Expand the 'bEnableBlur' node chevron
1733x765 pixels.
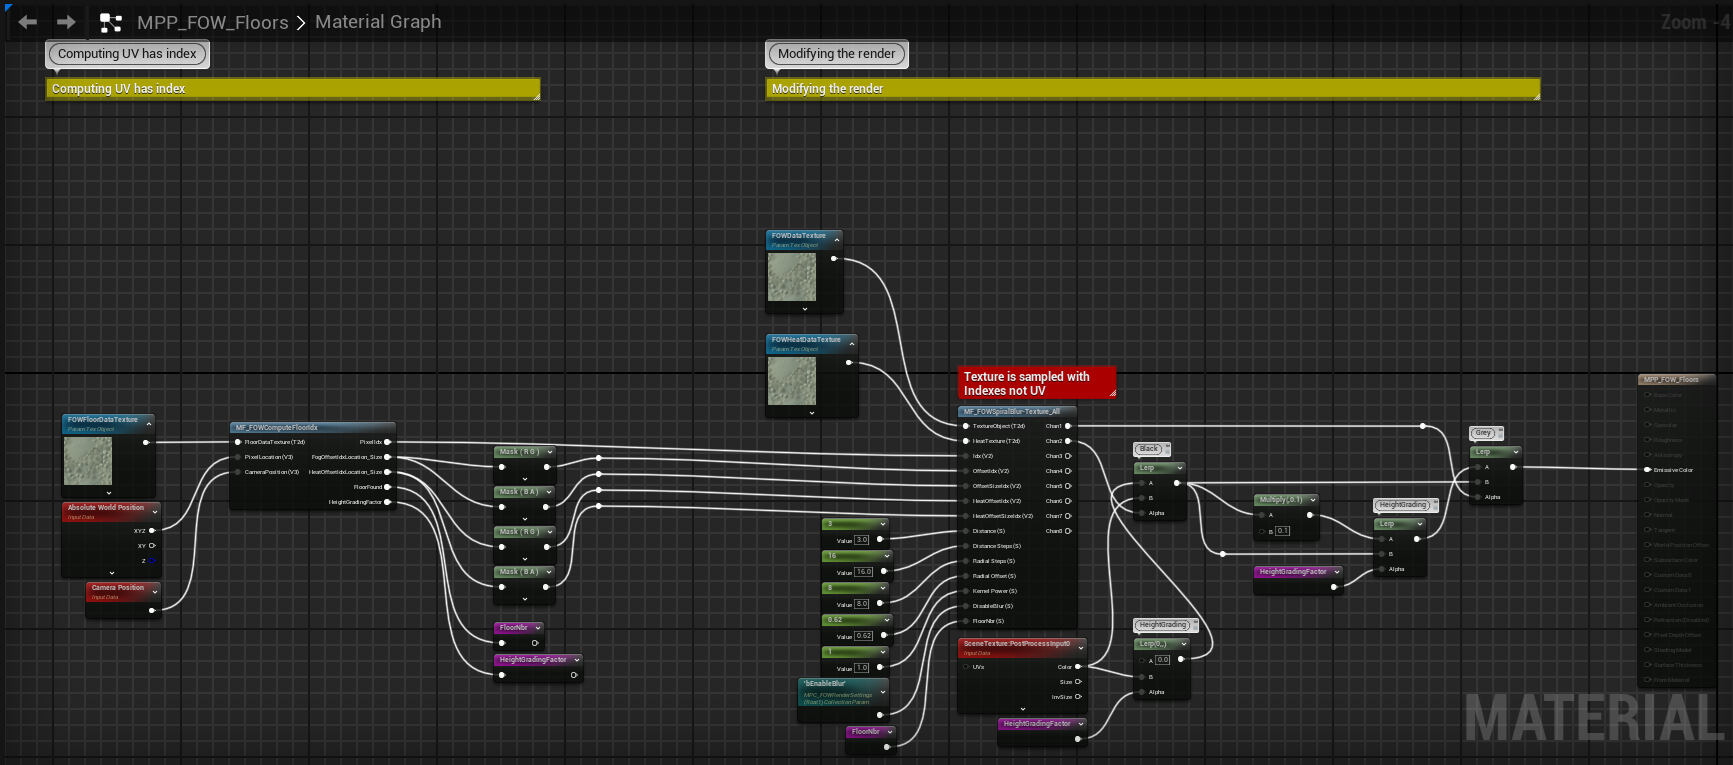[882, 692]
